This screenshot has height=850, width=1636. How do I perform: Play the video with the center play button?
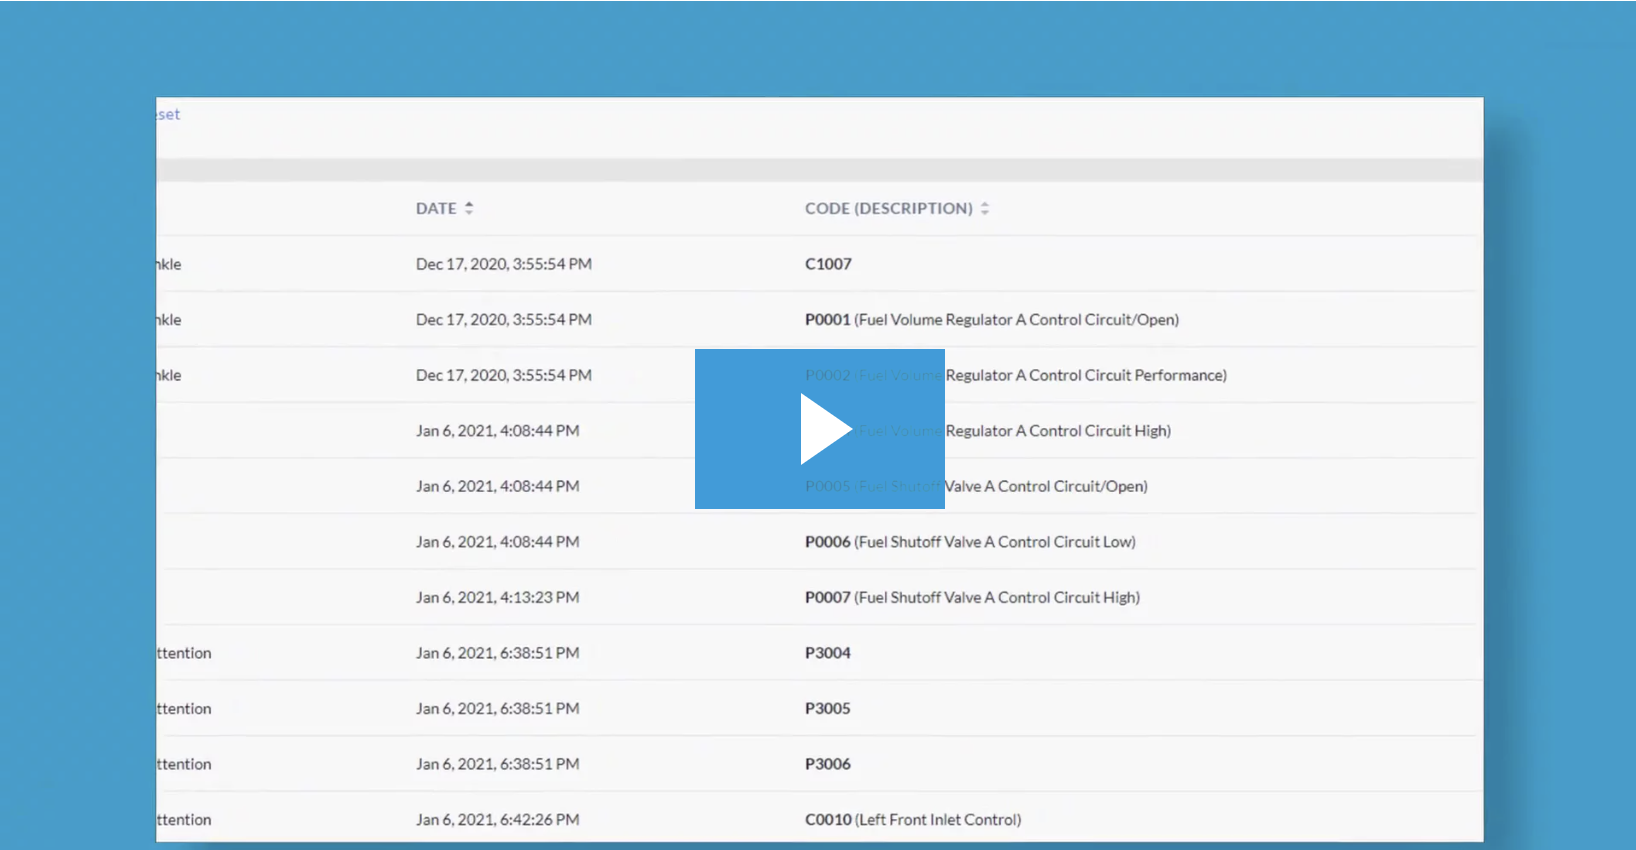(820, 429)
